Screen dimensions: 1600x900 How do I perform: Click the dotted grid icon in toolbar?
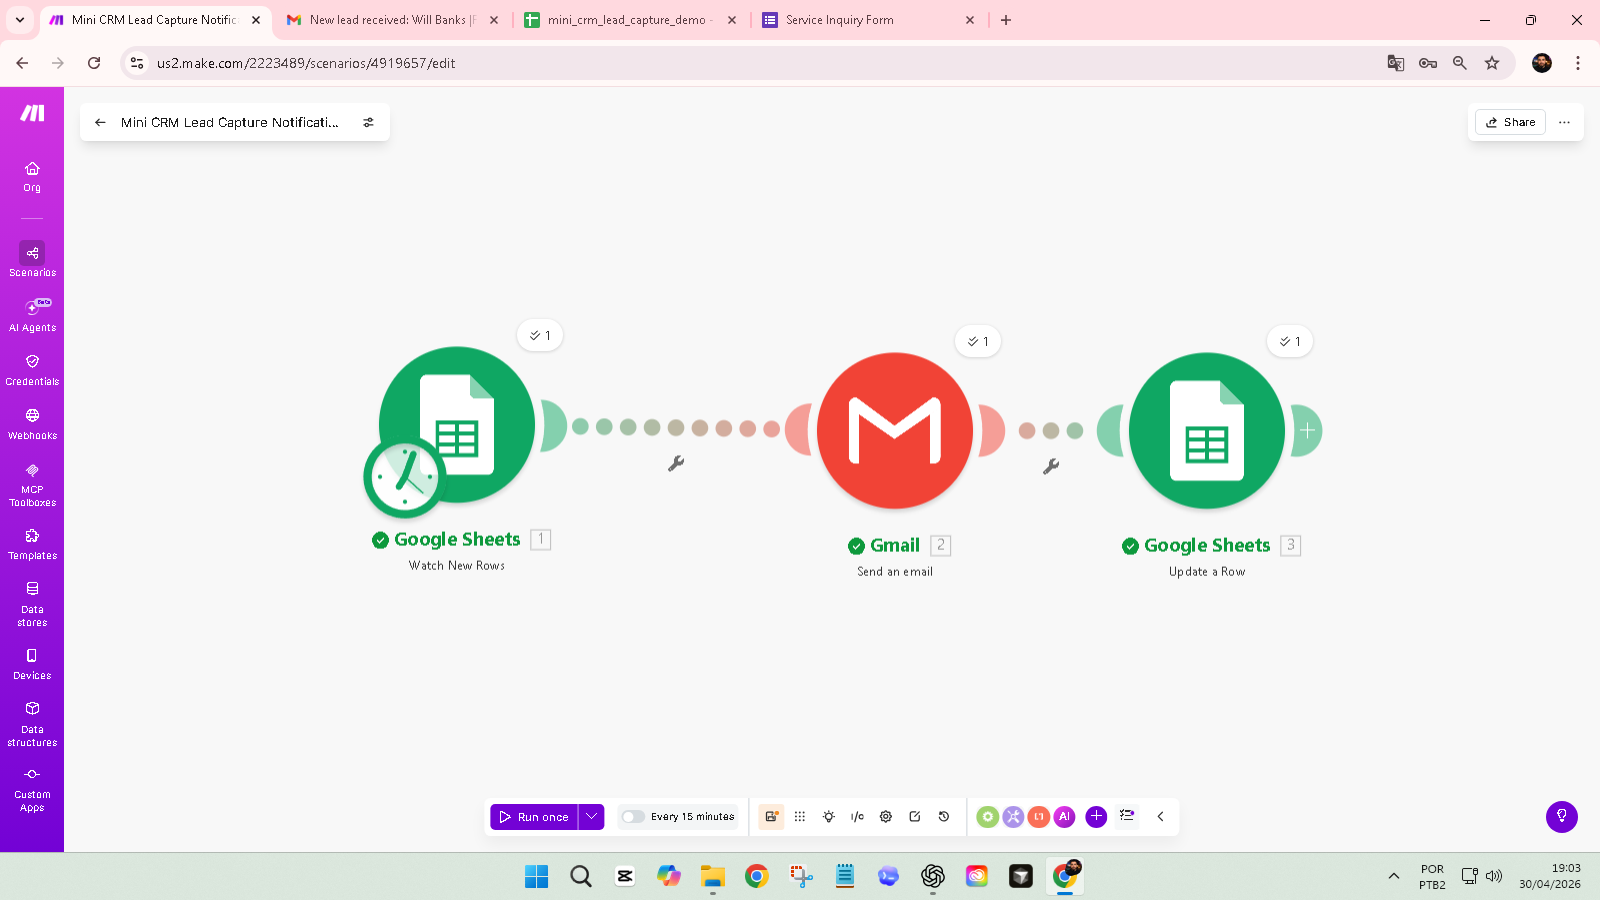[x=800, y=816]
